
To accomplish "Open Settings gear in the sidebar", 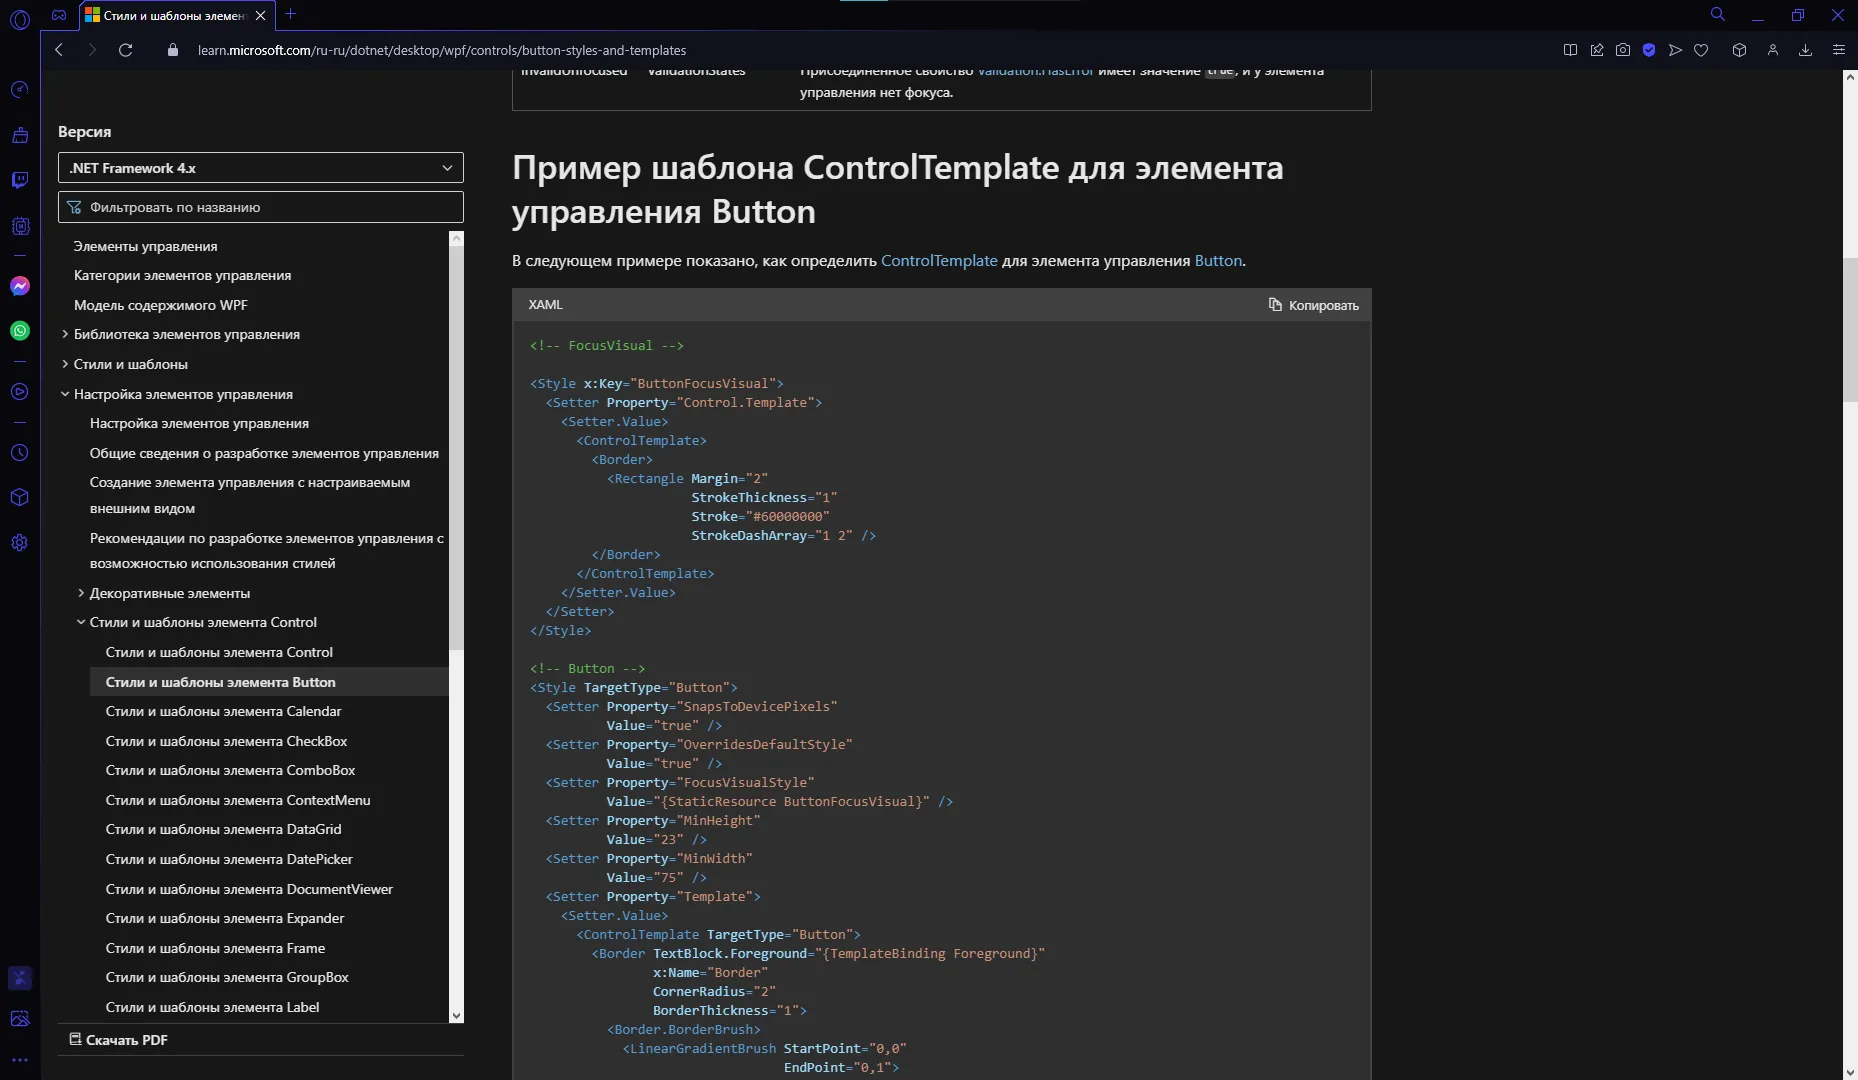I will 20,543.
